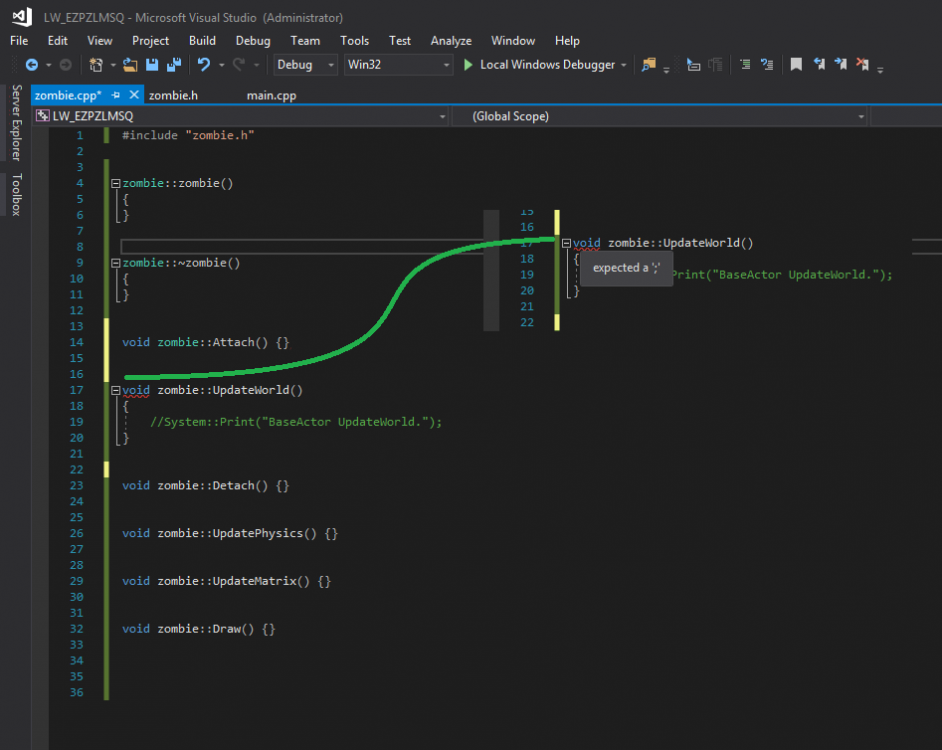
Task: Collapse the zombie::zombie() constructor block
Action: click(x=115, y=184)
